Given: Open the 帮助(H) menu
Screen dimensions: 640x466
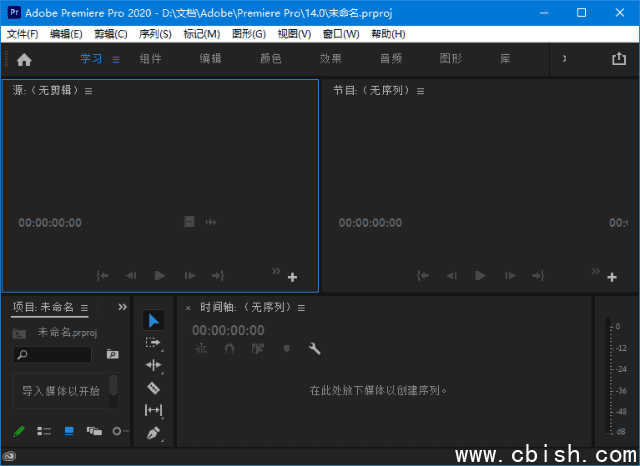Looking at the screenshot, I should coord(388,34).
